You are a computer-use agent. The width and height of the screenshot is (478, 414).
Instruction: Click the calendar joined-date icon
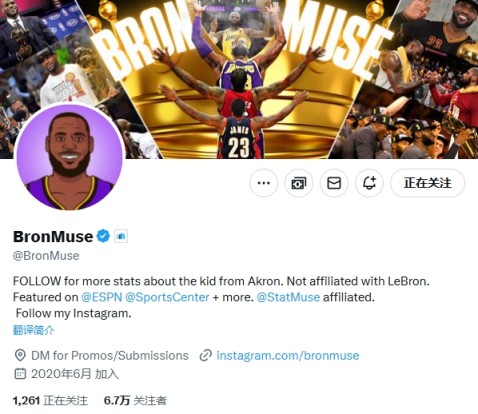[20, 374]
